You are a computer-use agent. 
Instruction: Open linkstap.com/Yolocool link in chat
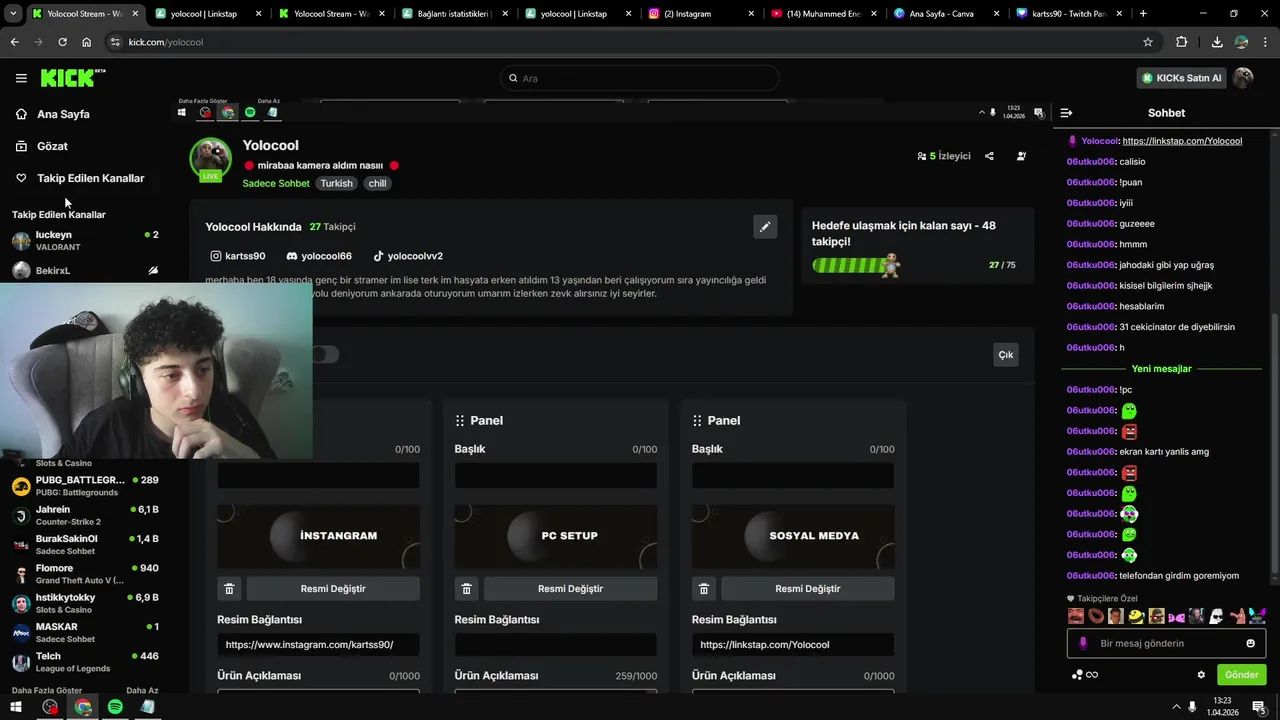[1182, 141]
